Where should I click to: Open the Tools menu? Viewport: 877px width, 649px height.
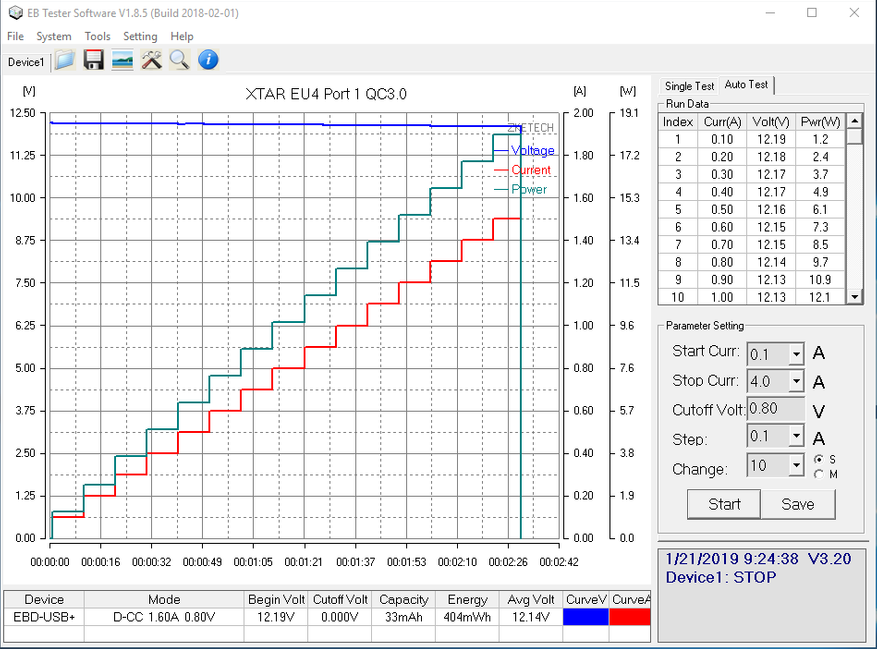click(97, 36)
